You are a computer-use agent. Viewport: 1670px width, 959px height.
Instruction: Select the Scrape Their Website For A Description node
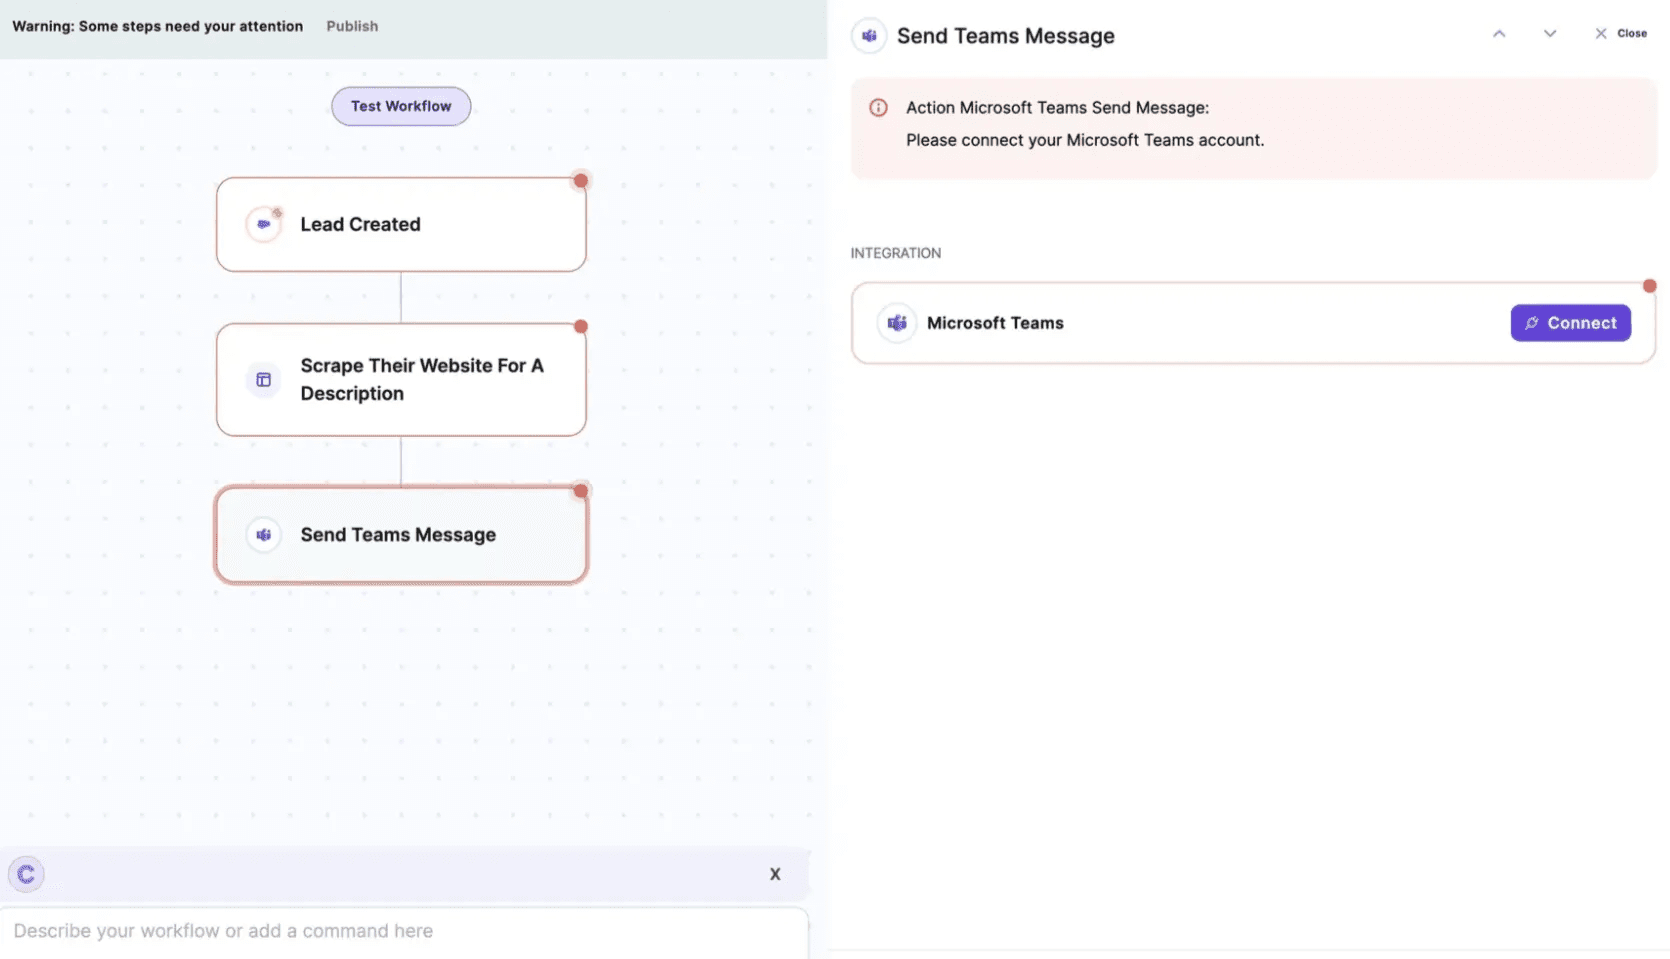(401, 380)
